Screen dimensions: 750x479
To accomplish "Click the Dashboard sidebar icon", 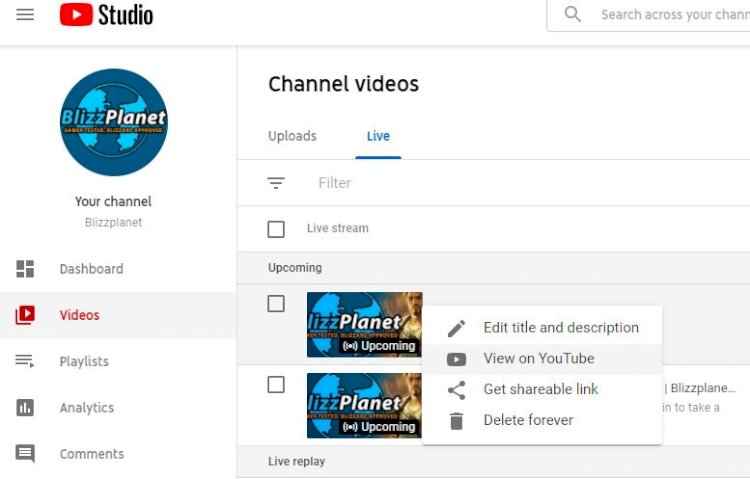I will (25, 269).
